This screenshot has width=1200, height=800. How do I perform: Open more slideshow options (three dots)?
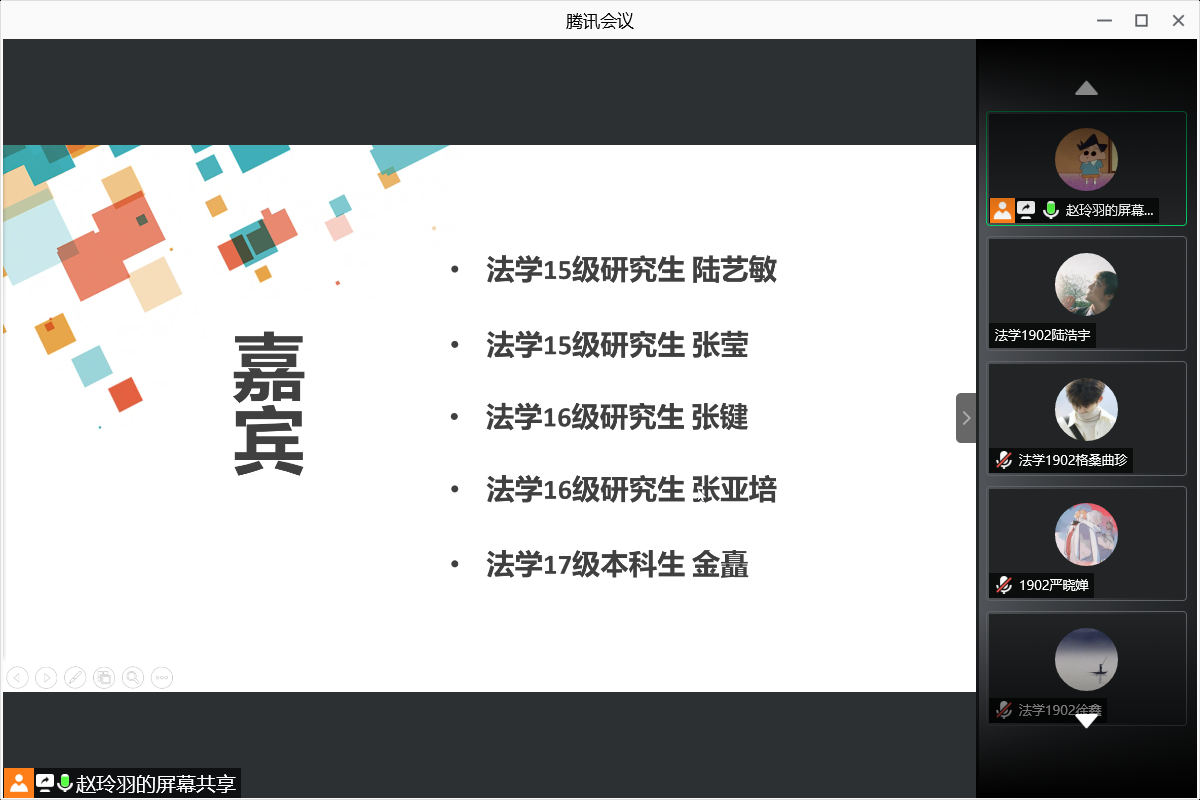click(162, 678)
